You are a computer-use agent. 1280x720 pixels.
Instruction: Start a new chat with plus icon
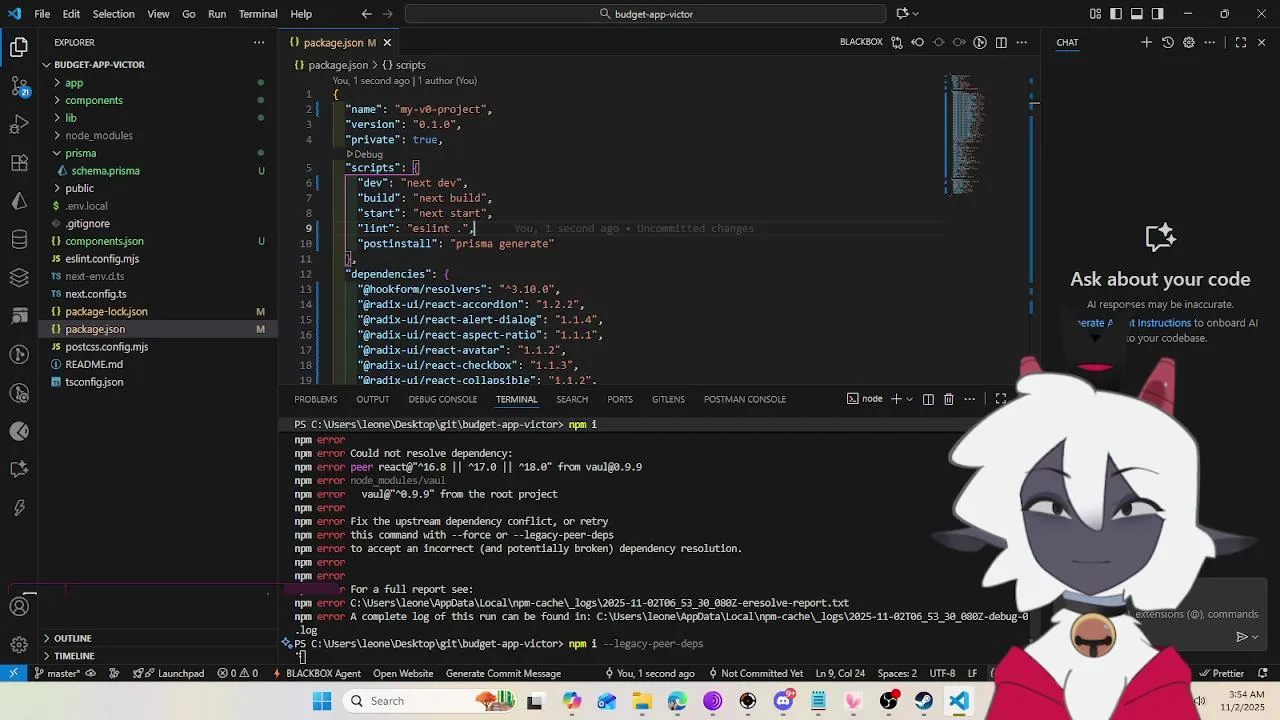pos(1147,42)
